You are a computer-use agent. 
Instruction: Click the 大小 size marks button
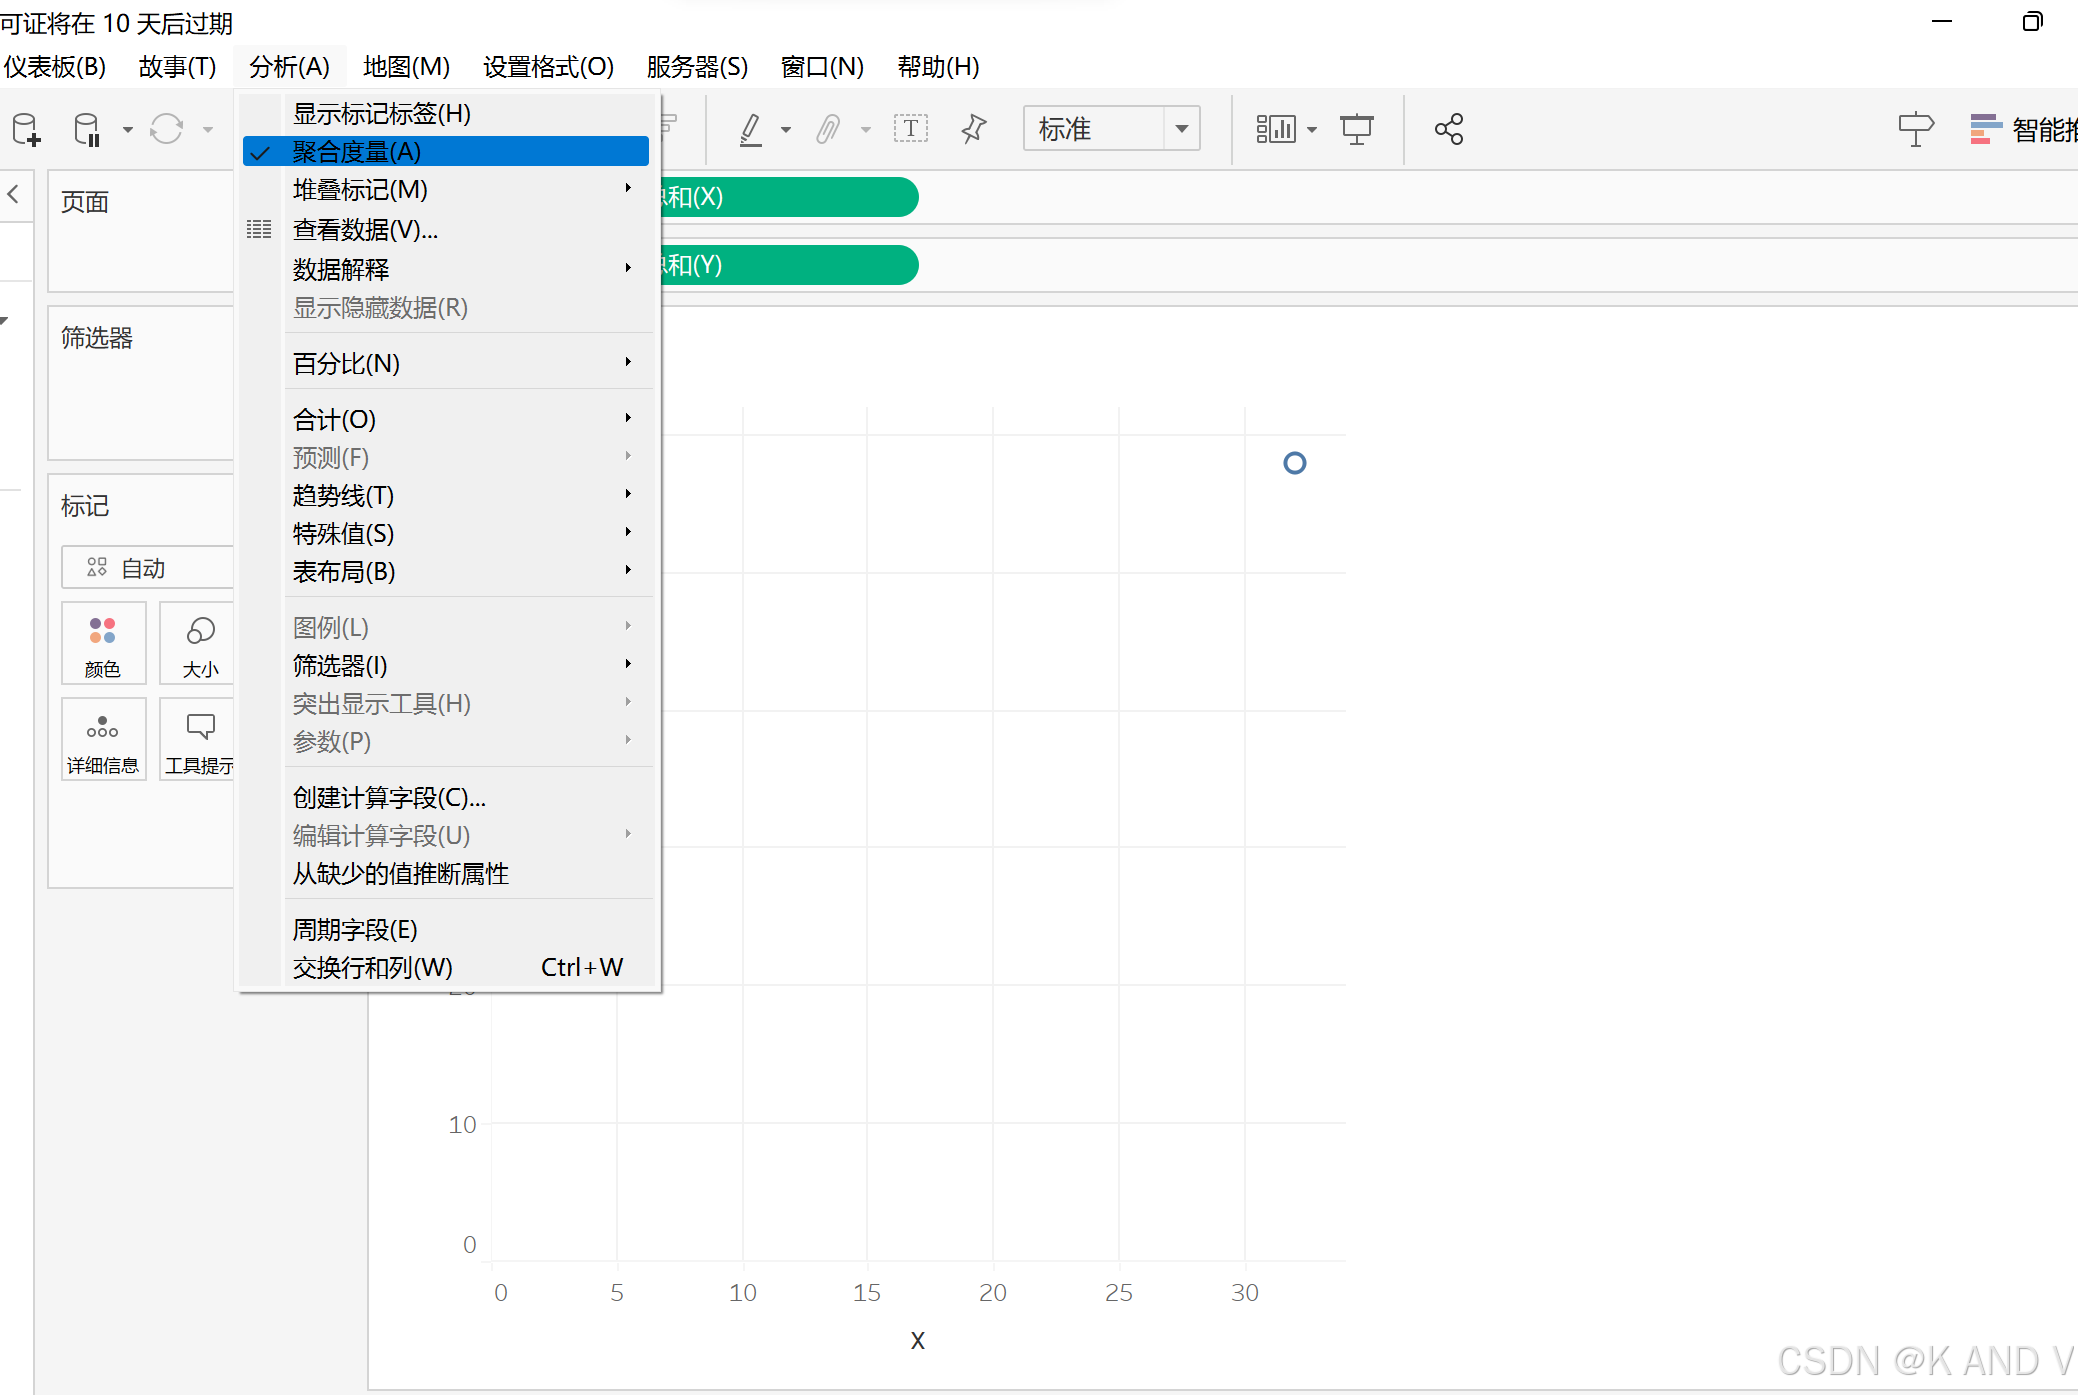click(199, 643)
